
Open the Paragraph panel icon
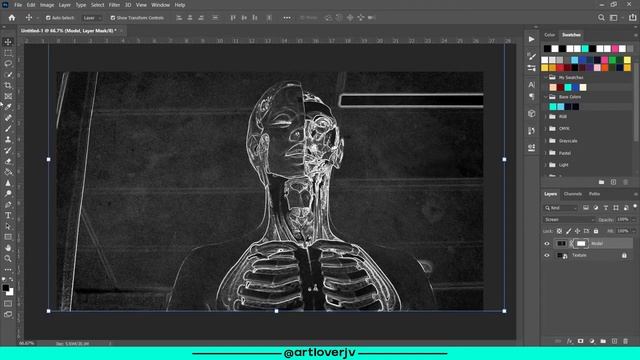coord(531,96)
